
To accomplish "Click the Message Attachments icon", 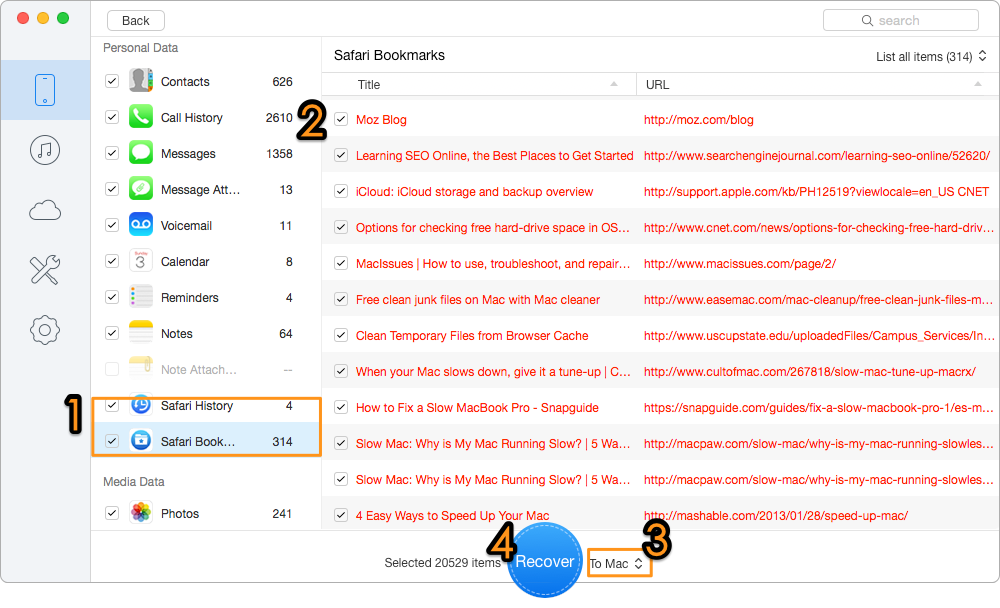I will coord(141,189).
